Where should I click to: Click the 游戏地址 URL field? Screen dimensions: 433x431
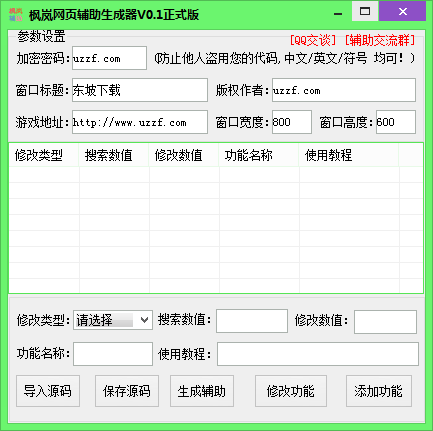click(140, 122)
